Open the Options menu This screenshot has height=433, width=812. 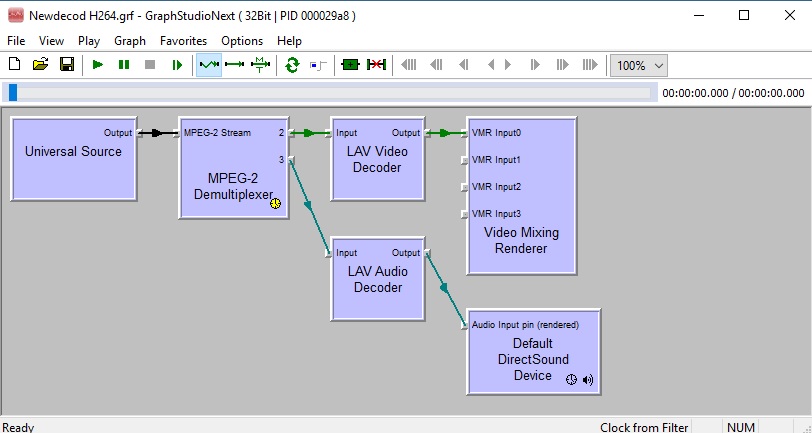click(242, 41)
